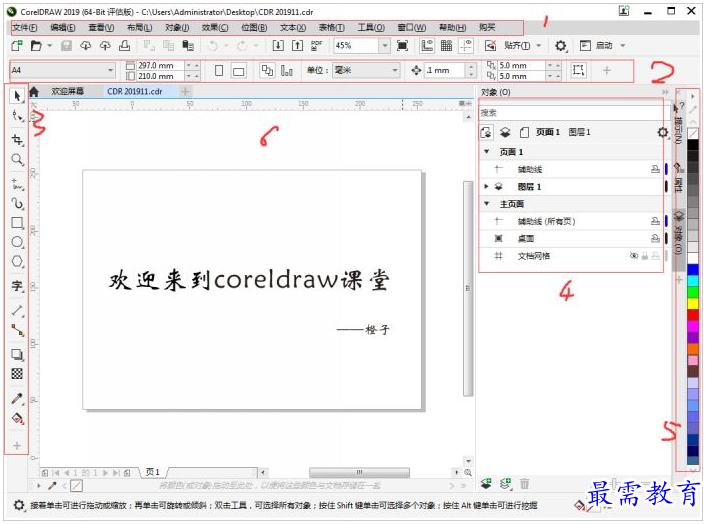Open the 启动 launcher dropdown arrow
The height and width of the screenshot is (525, 709).
tap(623, 46)
